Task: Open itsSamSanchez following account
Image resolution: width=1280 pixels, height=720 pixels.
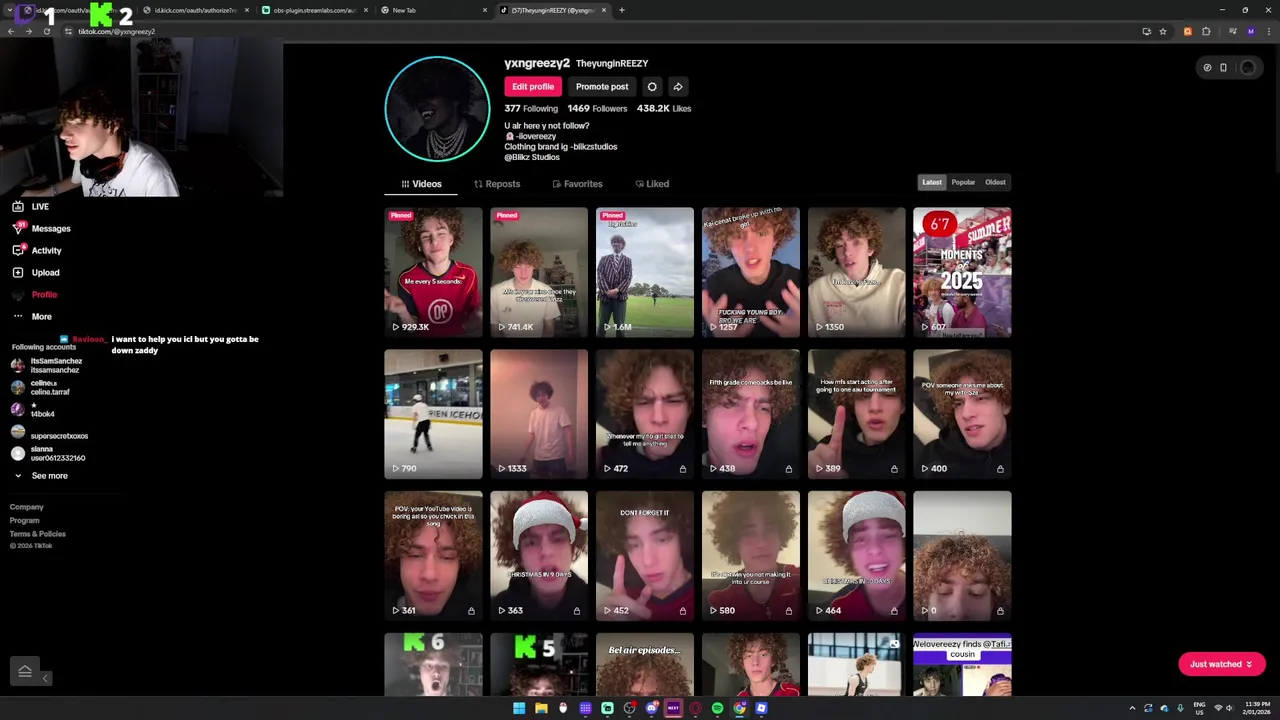Action: [x=47, y=366]
